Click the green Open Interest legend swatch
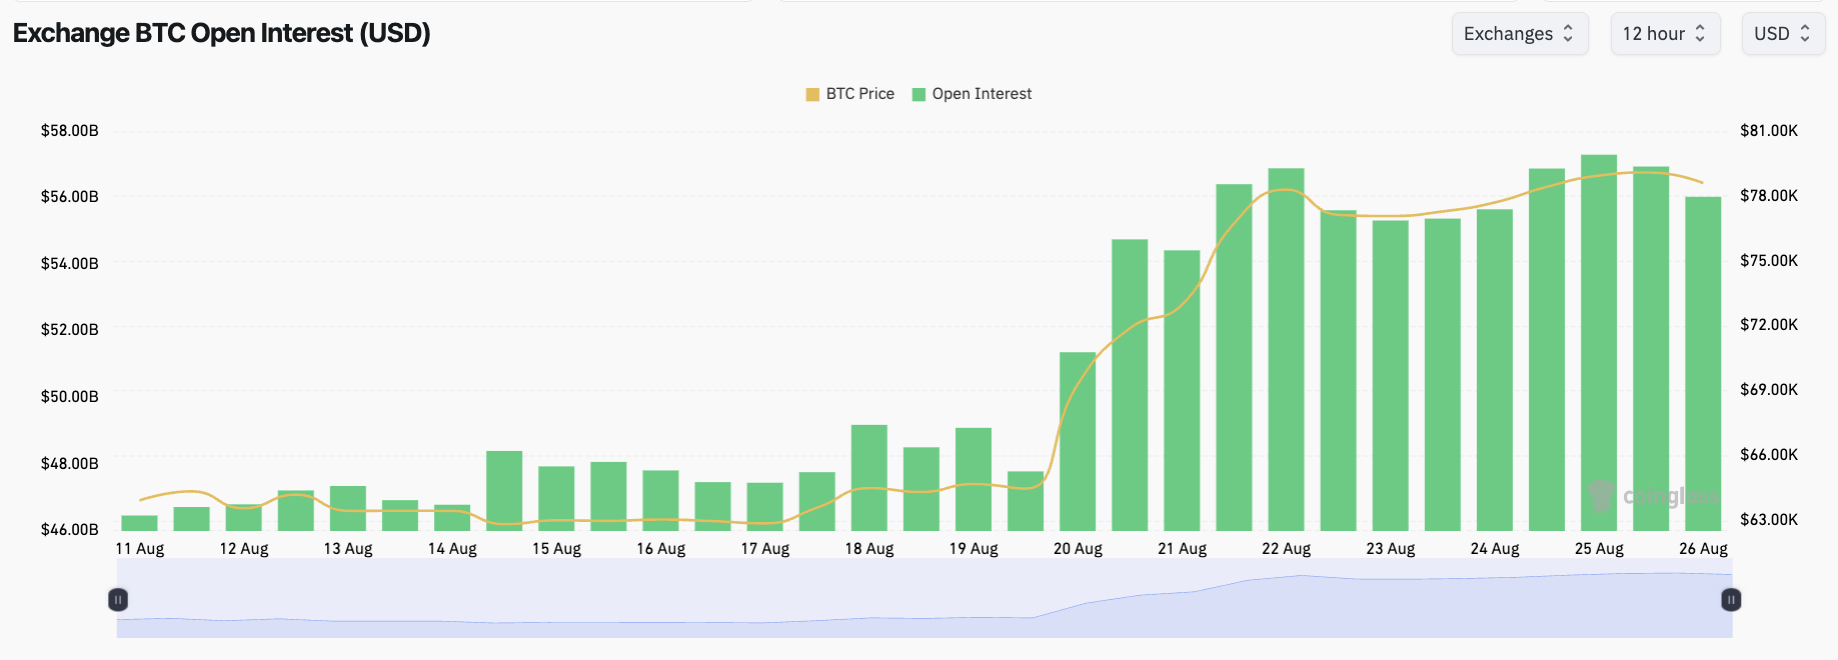This screenshot has height=660, width=1838. pyautogui.click(x=919, y=94)
